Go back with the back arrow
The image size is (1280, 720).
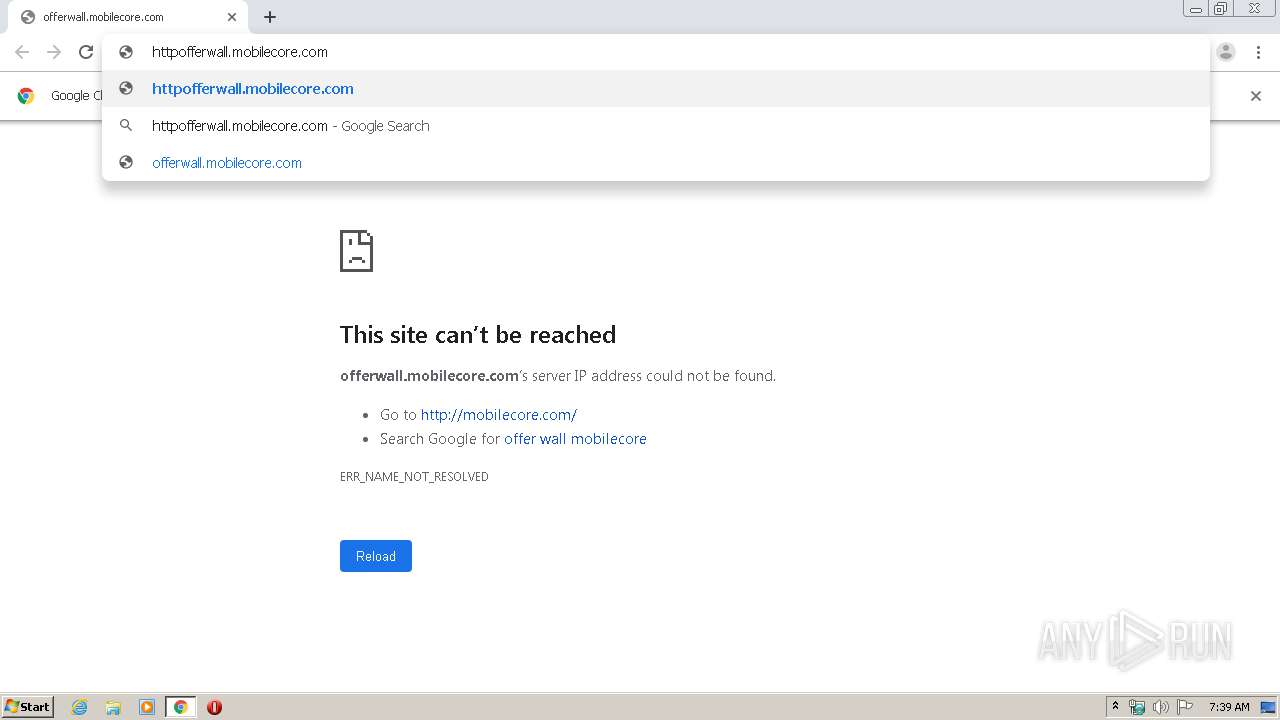coord(22,52)
